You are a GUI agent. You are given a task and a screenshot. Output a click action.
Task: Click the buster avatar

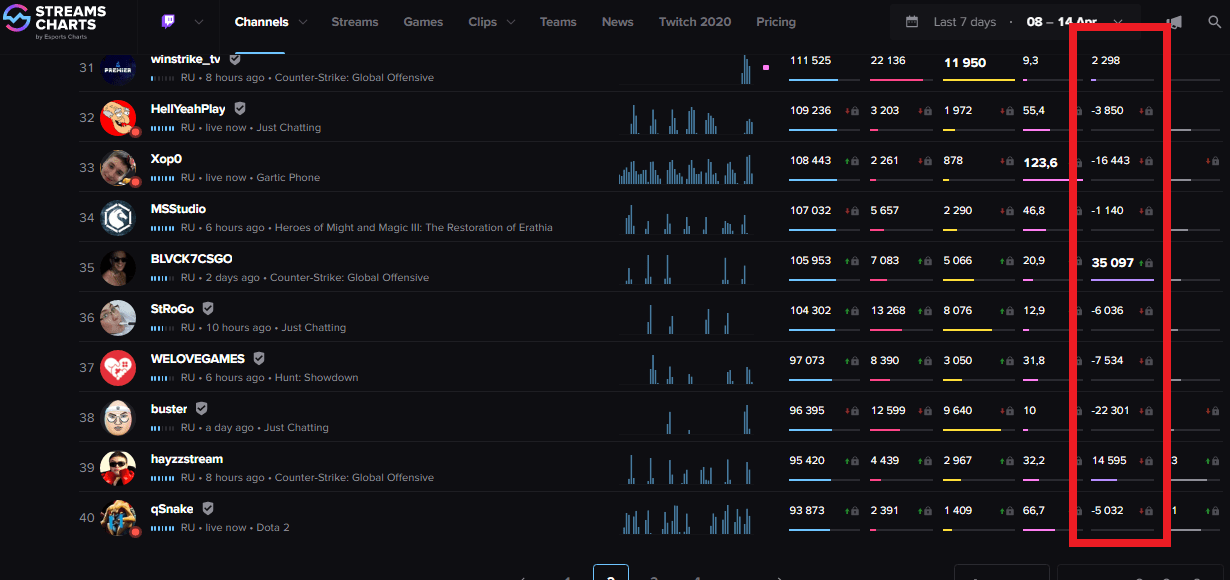coord(118,417)
